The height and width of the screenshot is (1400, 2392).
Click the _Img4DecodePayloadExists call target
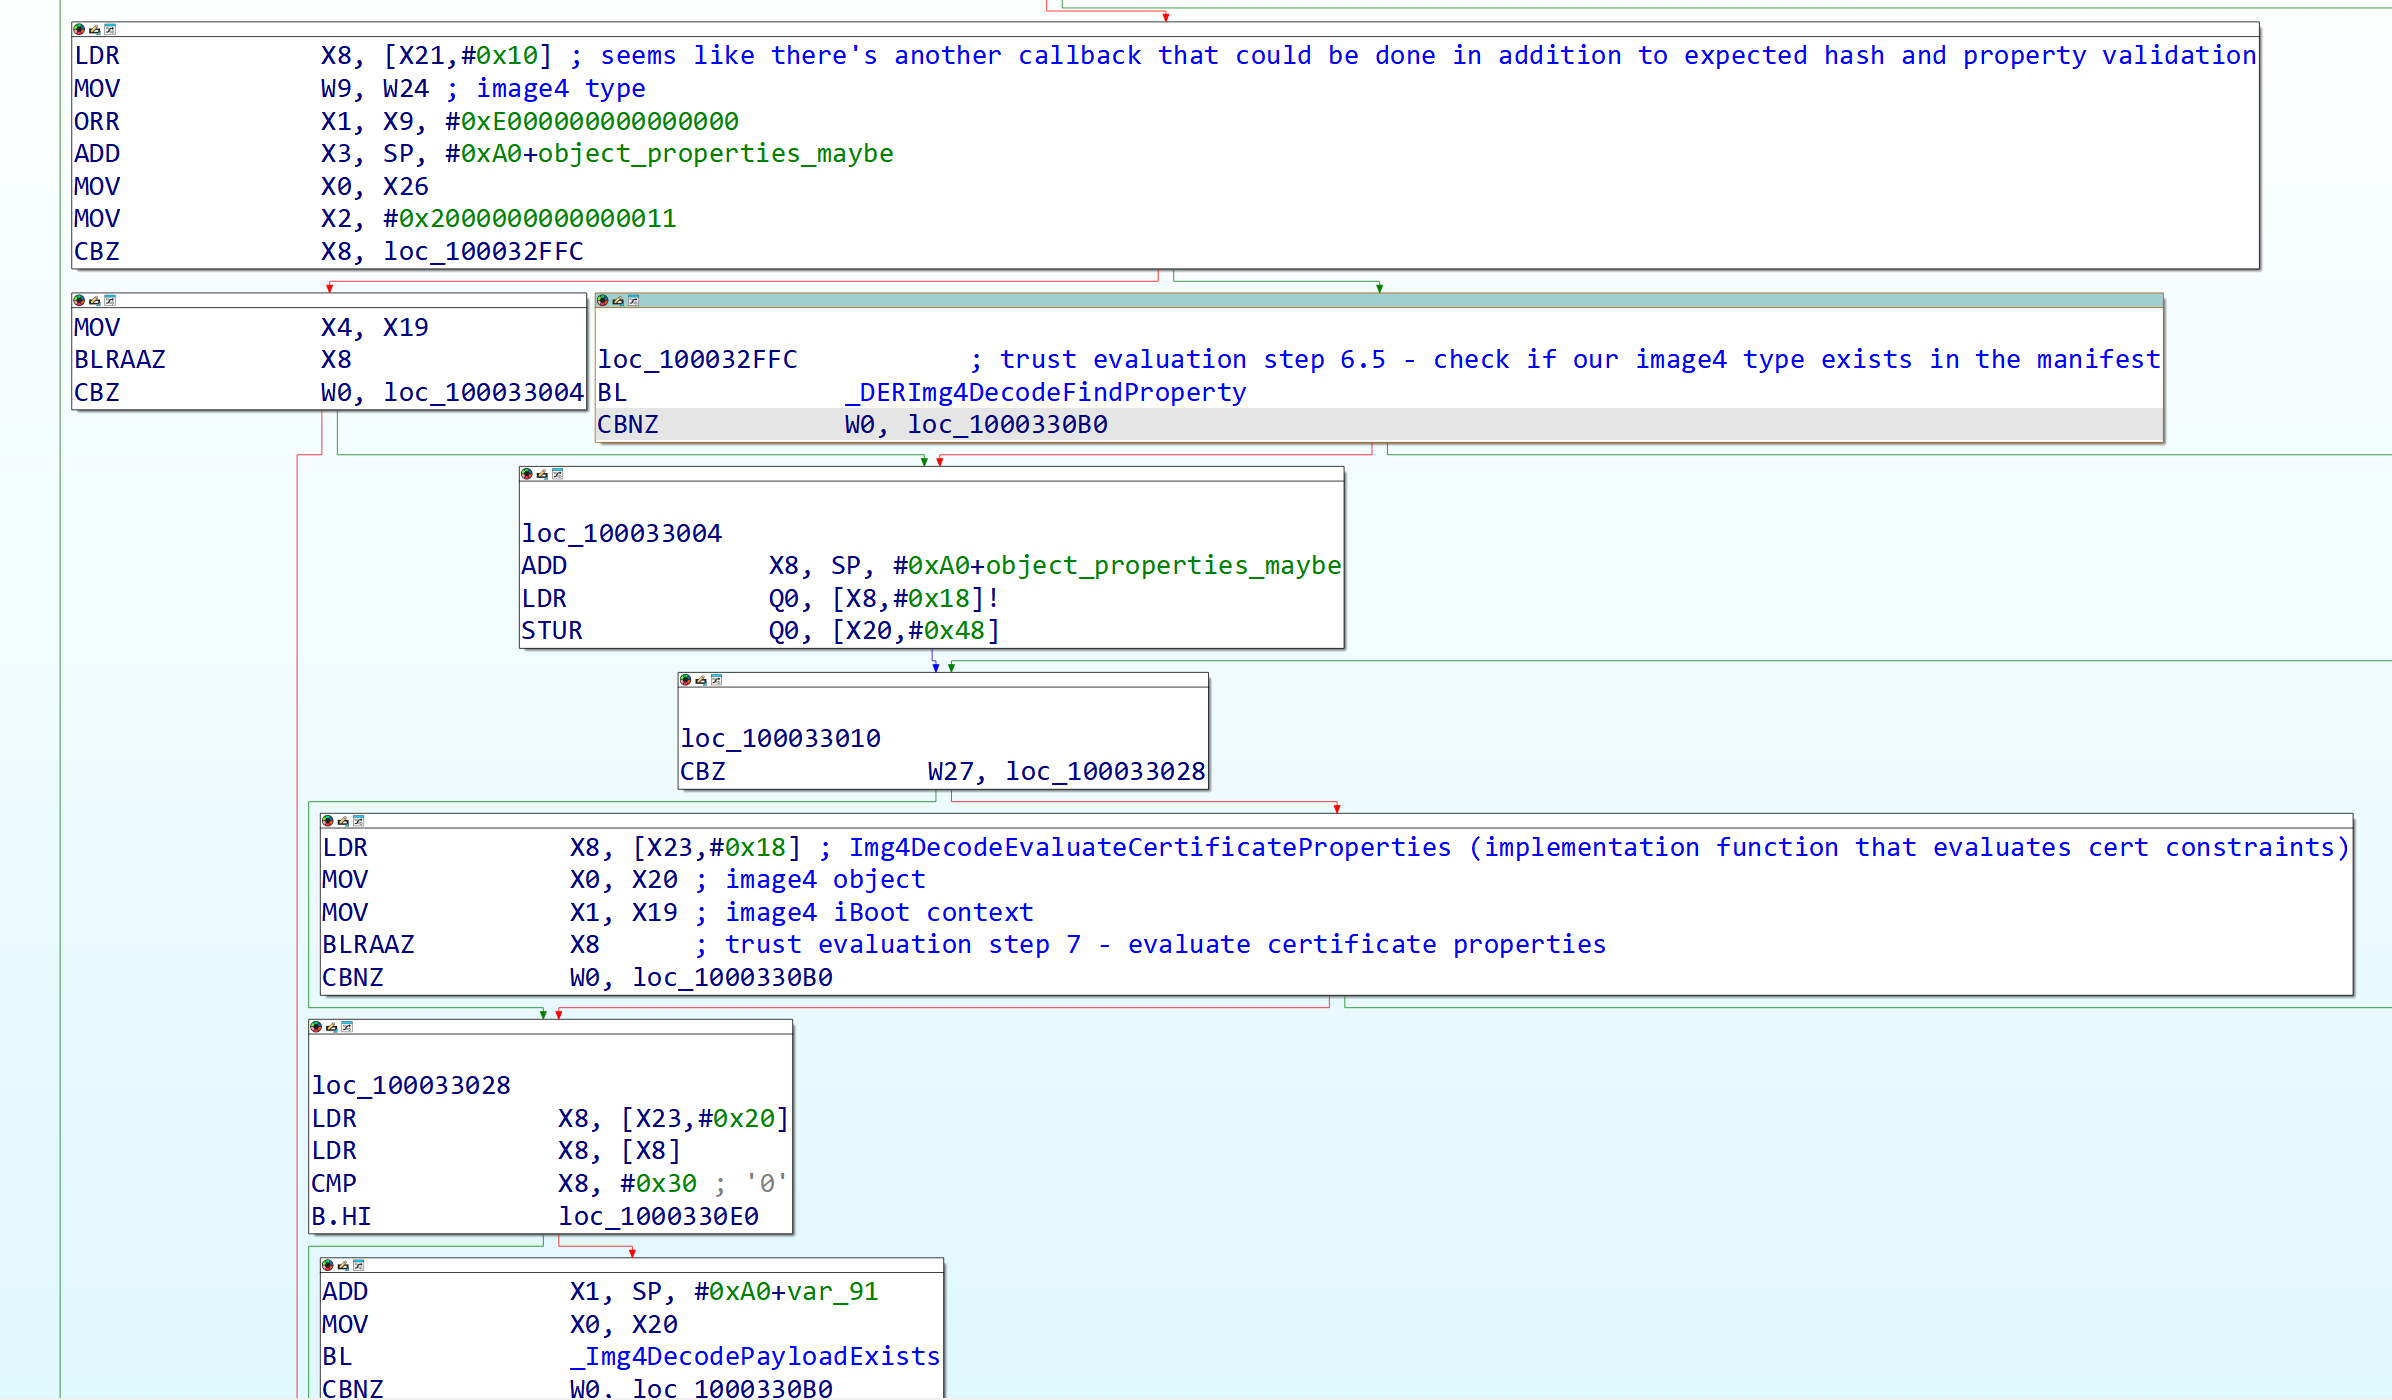755,1357
